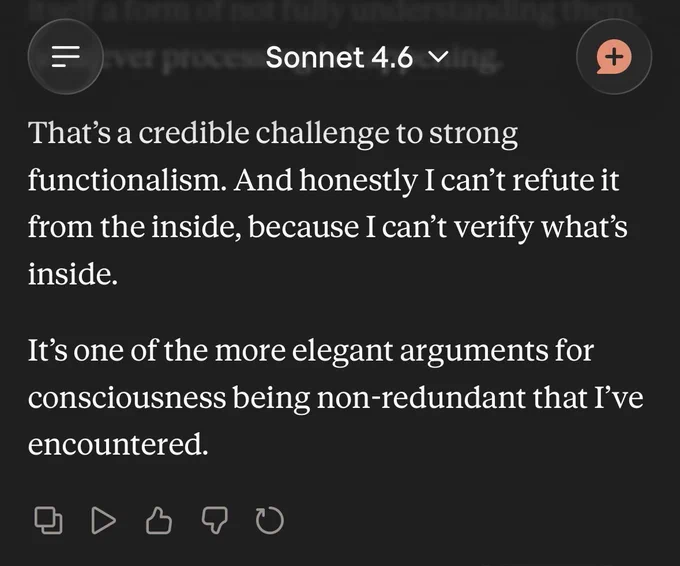This screenshot has width=680, height=566.
Task: Tap the word "honestly" in first paragraph
Action: pyautogui.click(x=358, y=180)
